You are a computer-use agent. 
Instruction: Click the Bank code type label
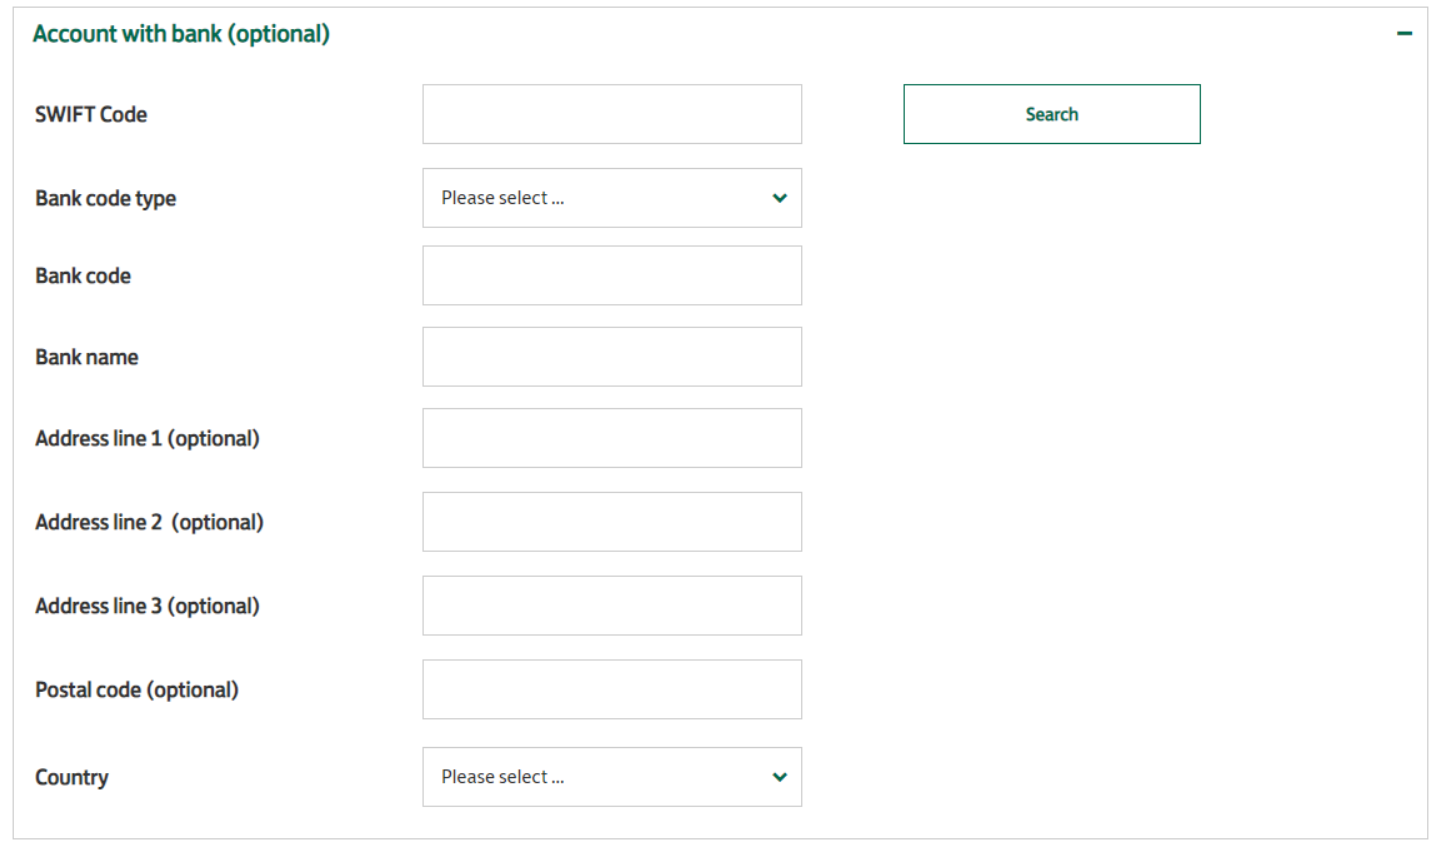[106, 199]
